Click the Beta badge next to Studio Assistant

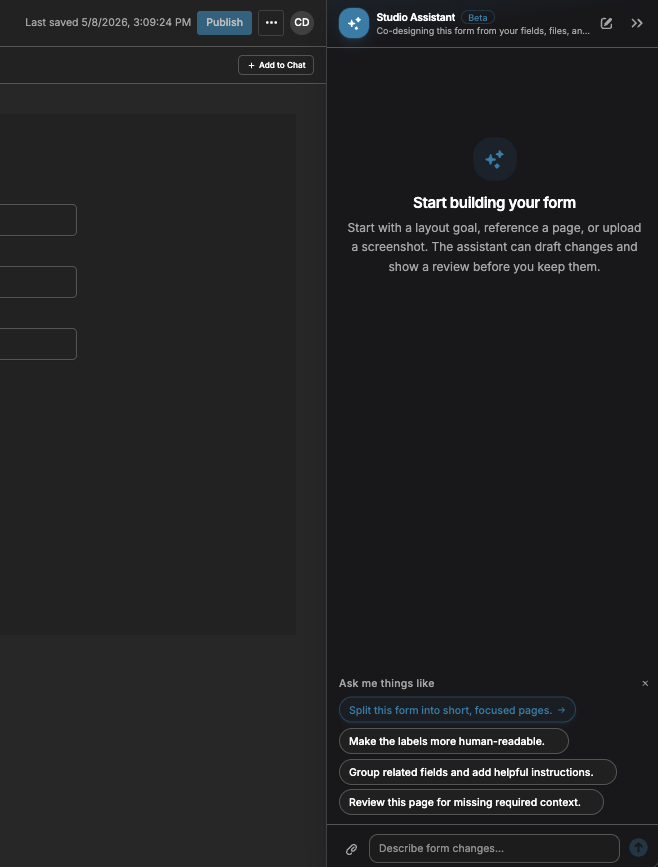[x=478, y=18]
